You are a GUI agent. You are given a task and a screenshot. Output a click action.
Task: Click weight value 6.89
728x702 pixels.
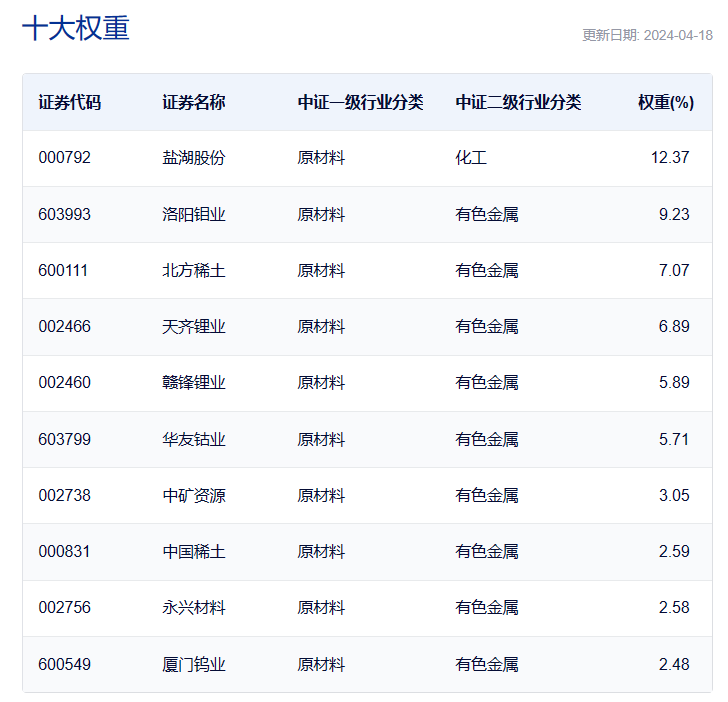click(674, 326)
